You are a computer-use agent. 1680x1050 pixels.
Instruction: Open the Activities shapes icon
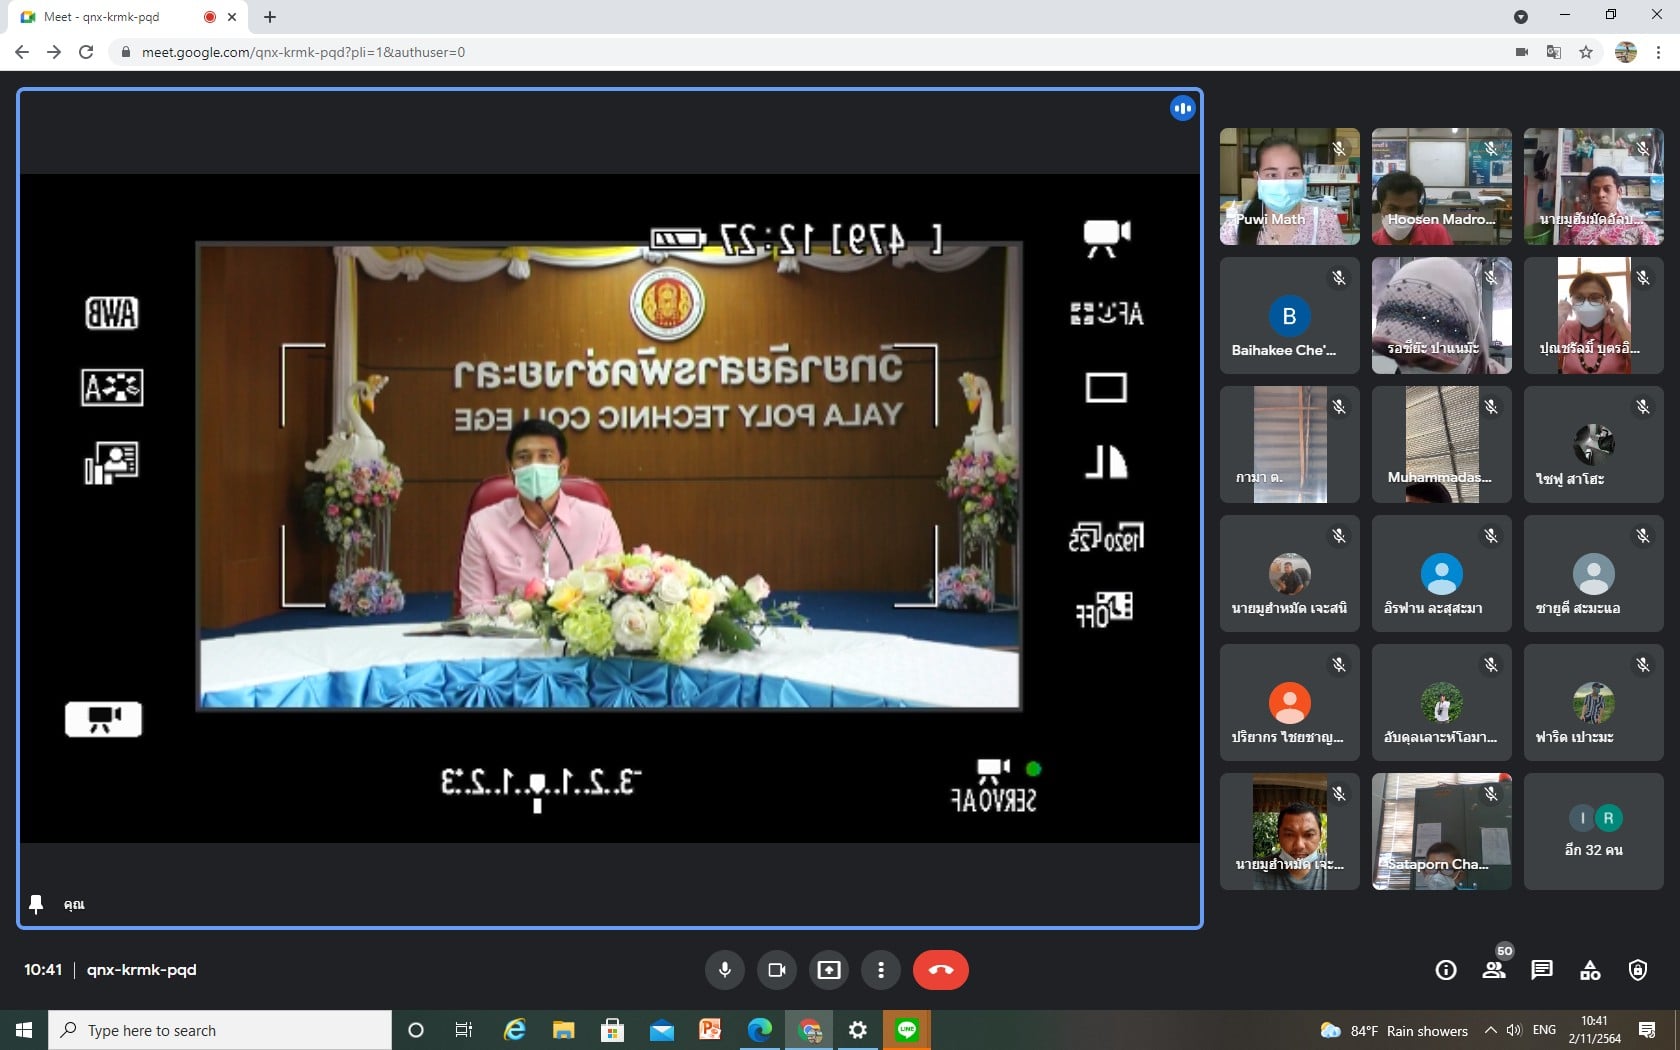1590,970
